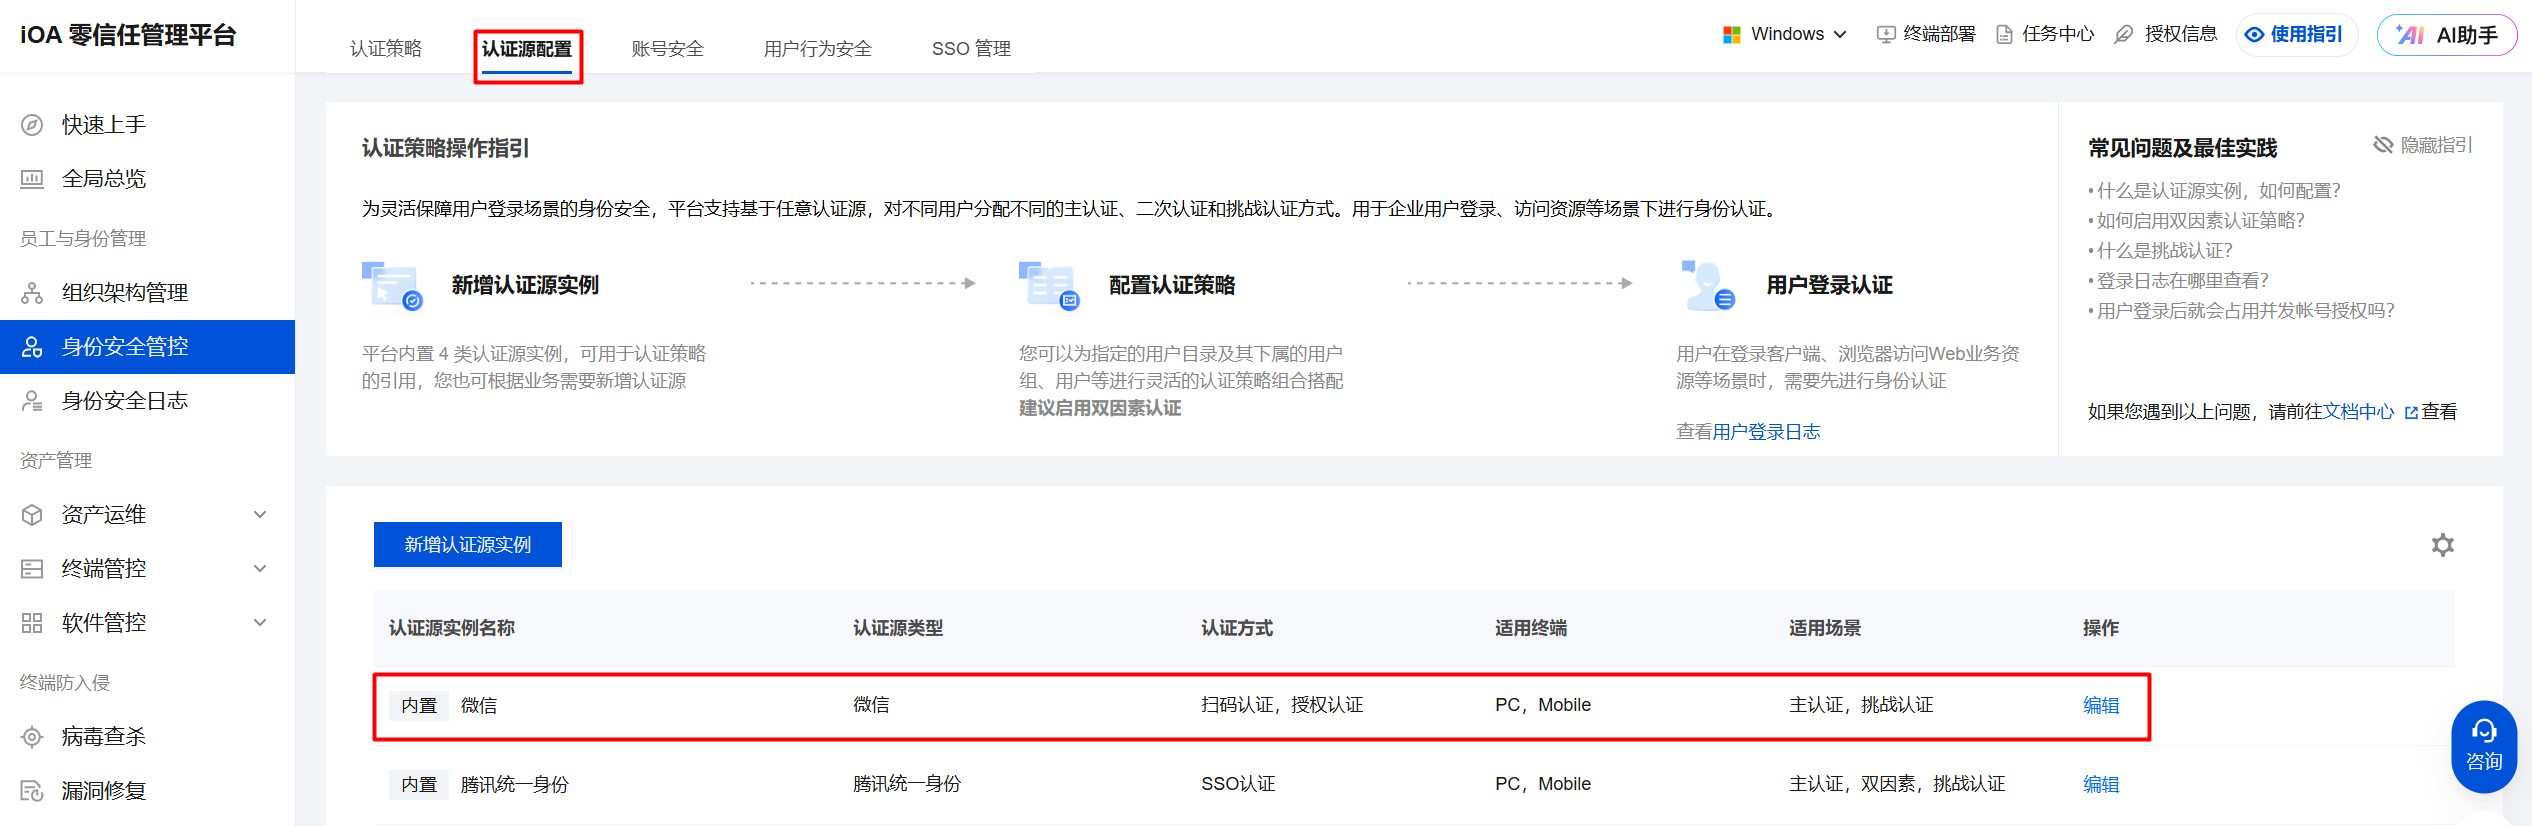The width and height of the screenshot is (2532, 826).
Task: View 授权信息 license info
Action: 2166,34
